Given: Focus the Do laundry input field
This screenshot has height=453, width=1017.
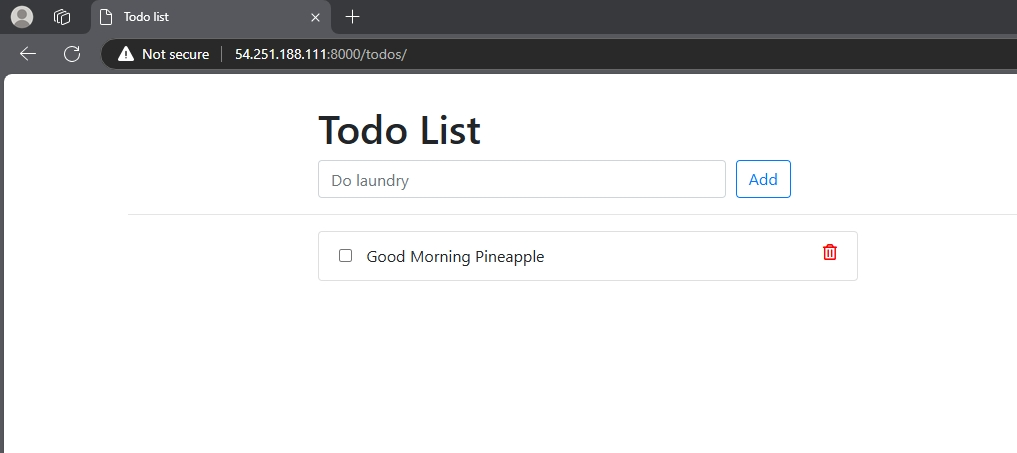Looking at the screenshot, I should click(x=521, y=180).
